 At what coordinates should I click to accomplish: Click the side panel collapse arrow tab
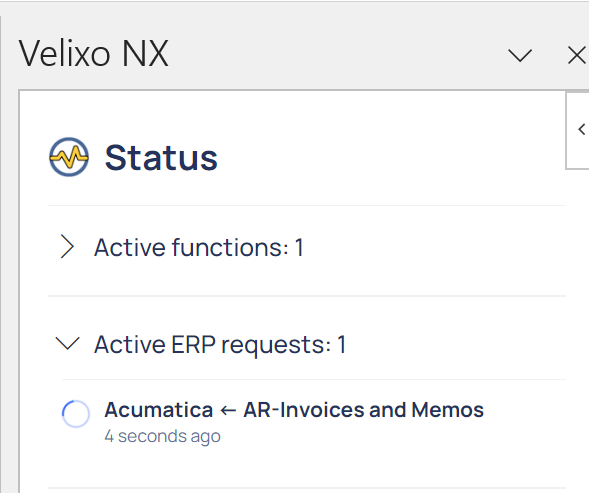click(x=578, y=130)
